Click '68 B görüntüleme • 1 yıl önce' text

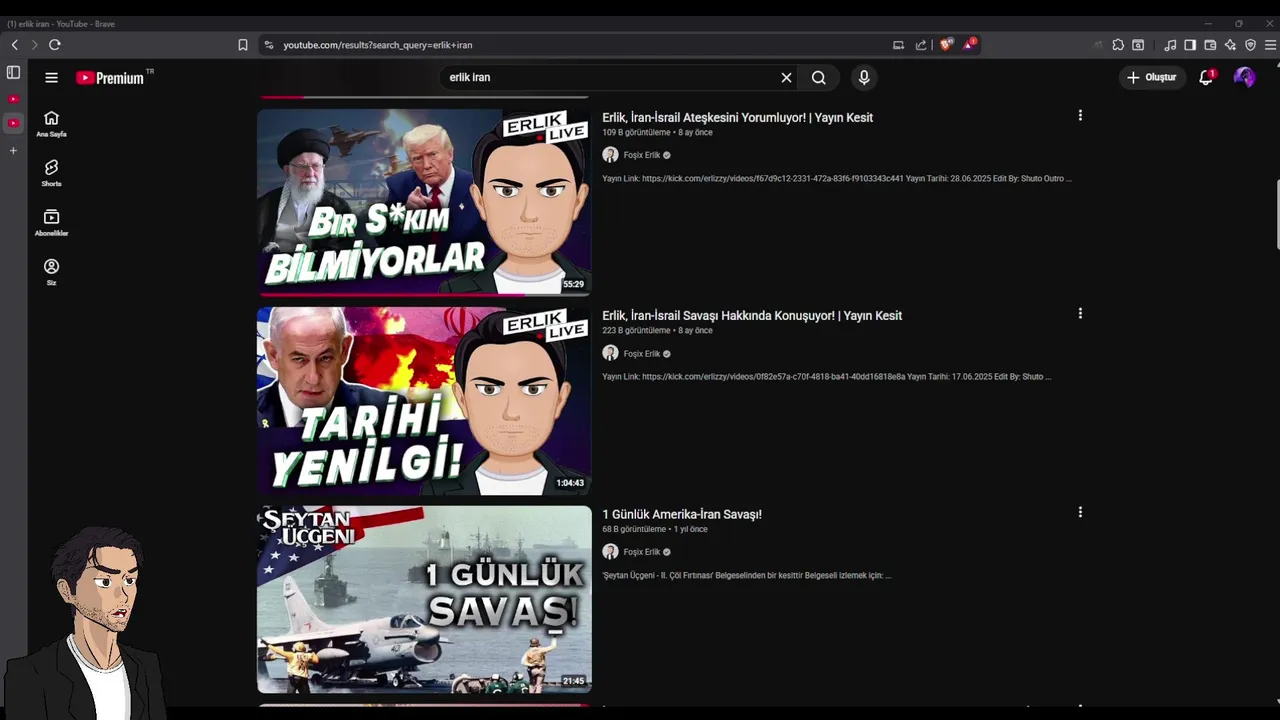654,529
